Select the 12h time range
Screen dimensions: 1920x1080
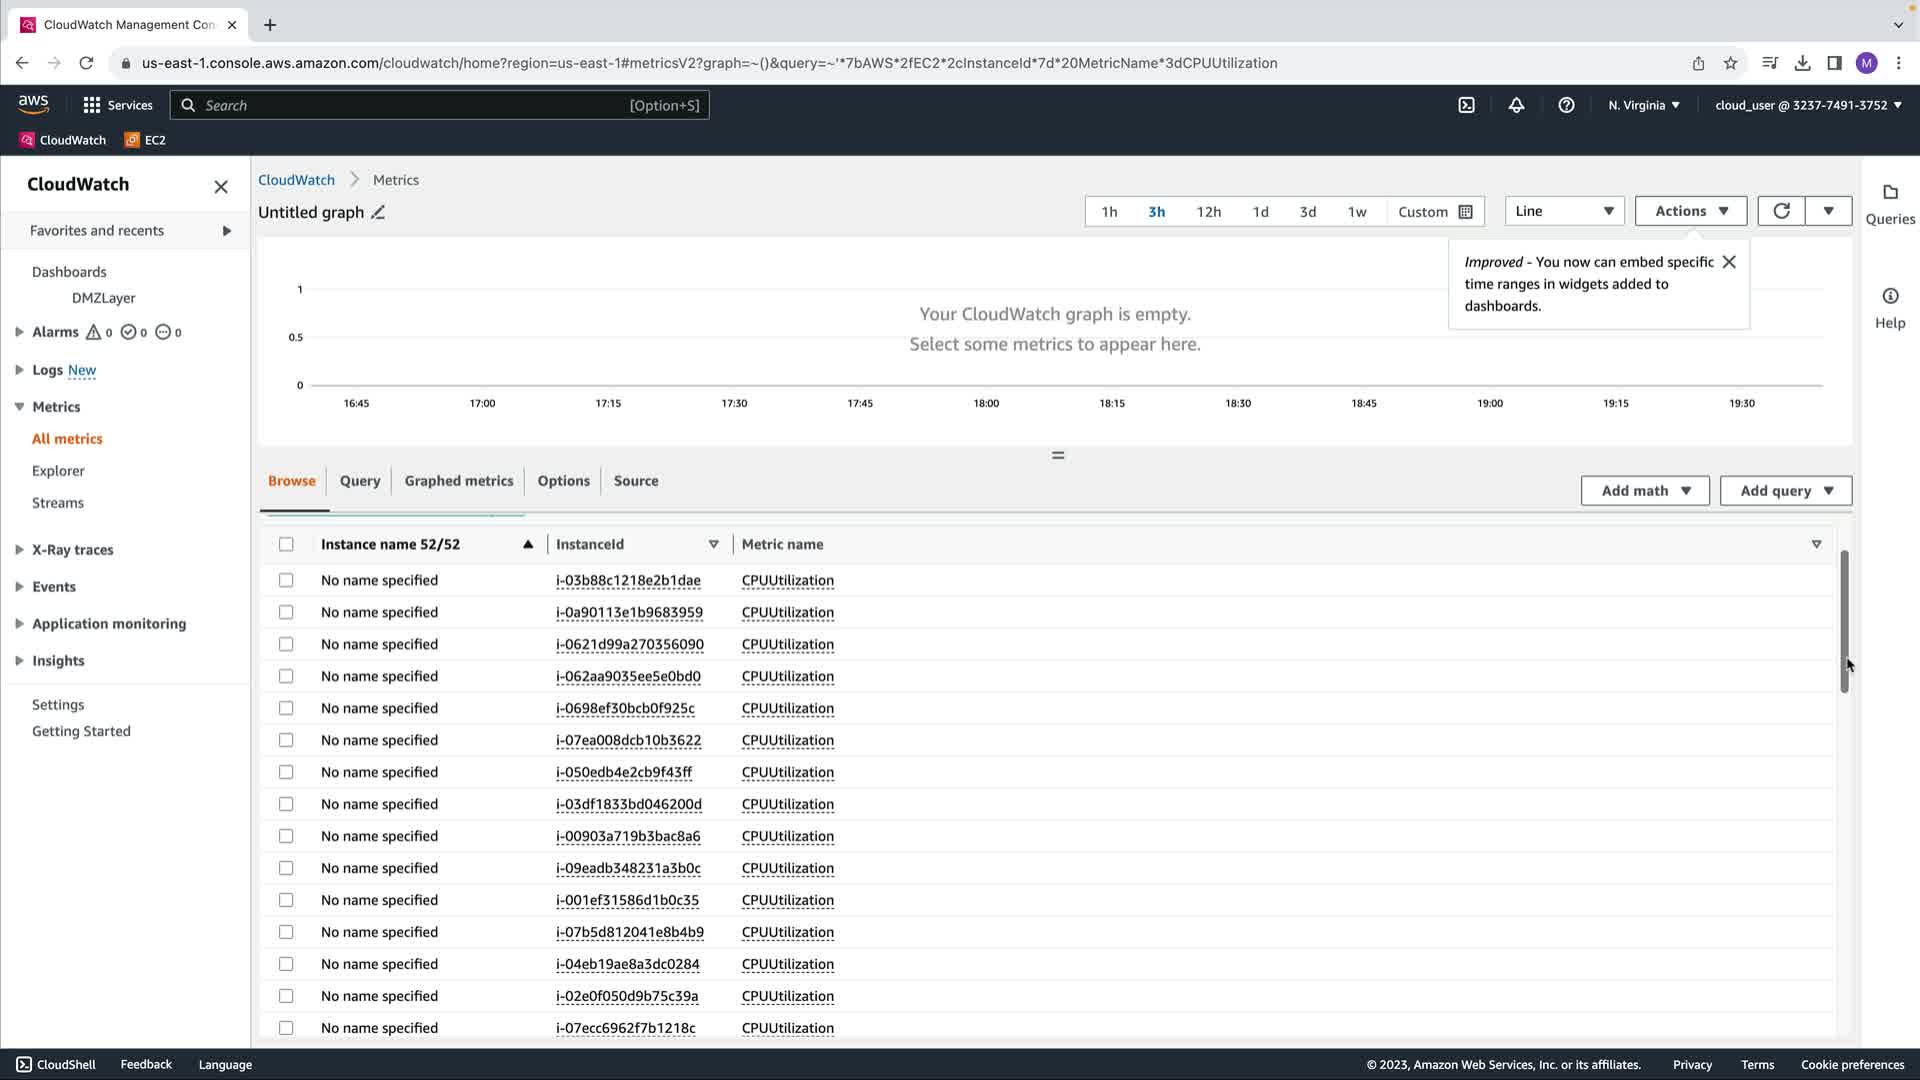tap(1208, 212)
